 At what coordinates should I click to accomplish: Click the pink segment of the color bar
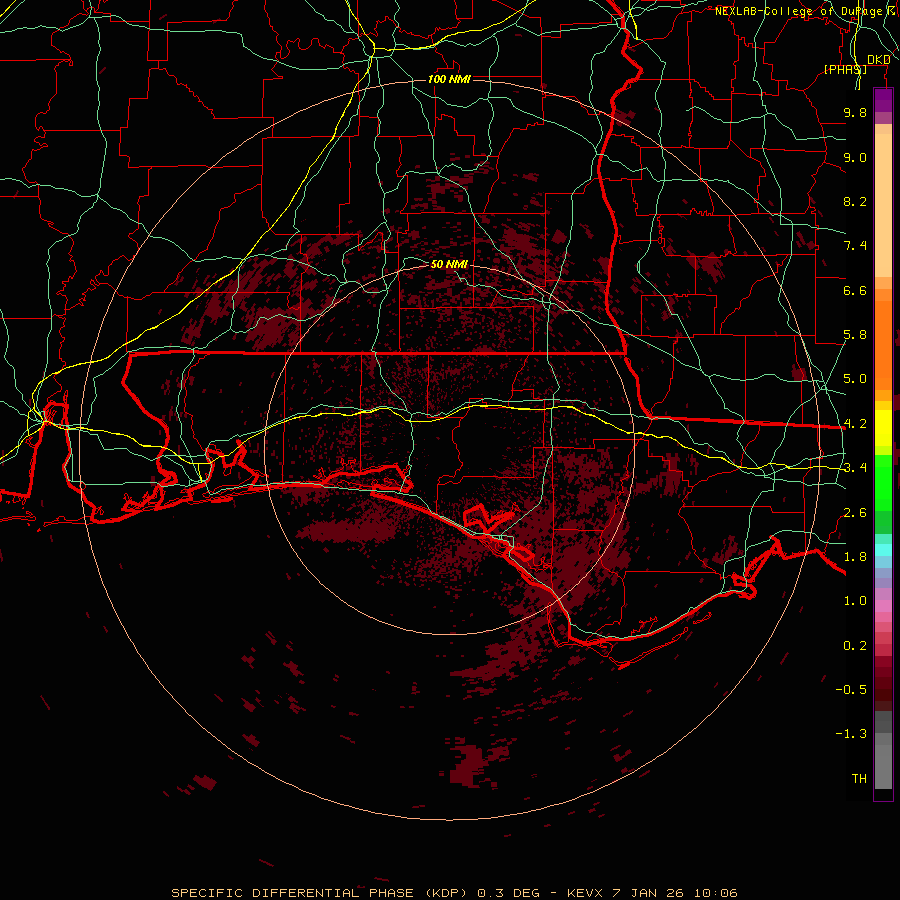tap(883, 606)
